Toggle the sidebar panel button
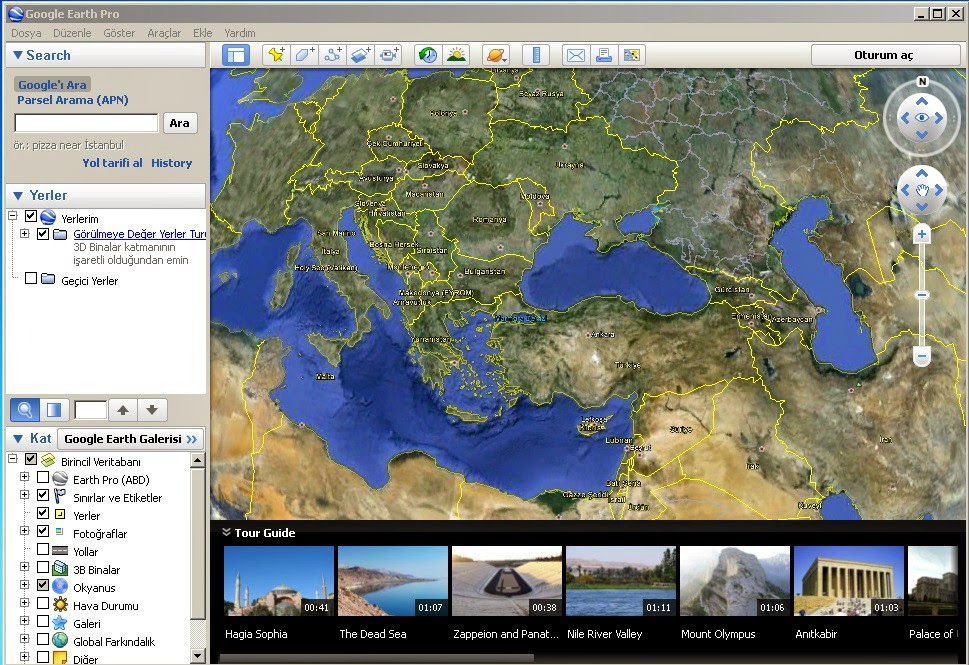 [235, 55]
